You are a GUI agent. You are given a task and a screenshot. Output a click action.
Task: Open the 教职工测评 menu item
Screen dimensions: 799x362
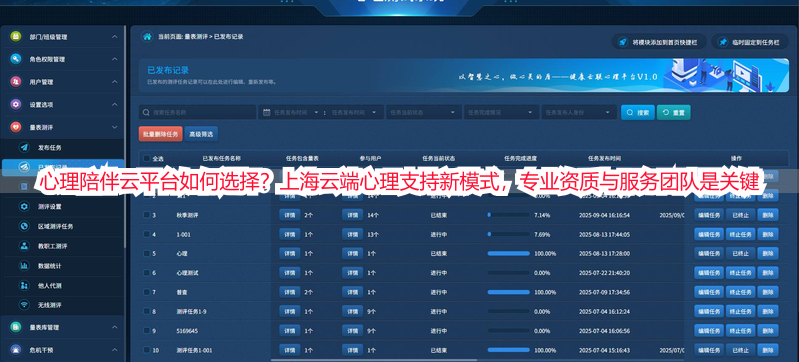pyautogui.click(x=62, y=246)
